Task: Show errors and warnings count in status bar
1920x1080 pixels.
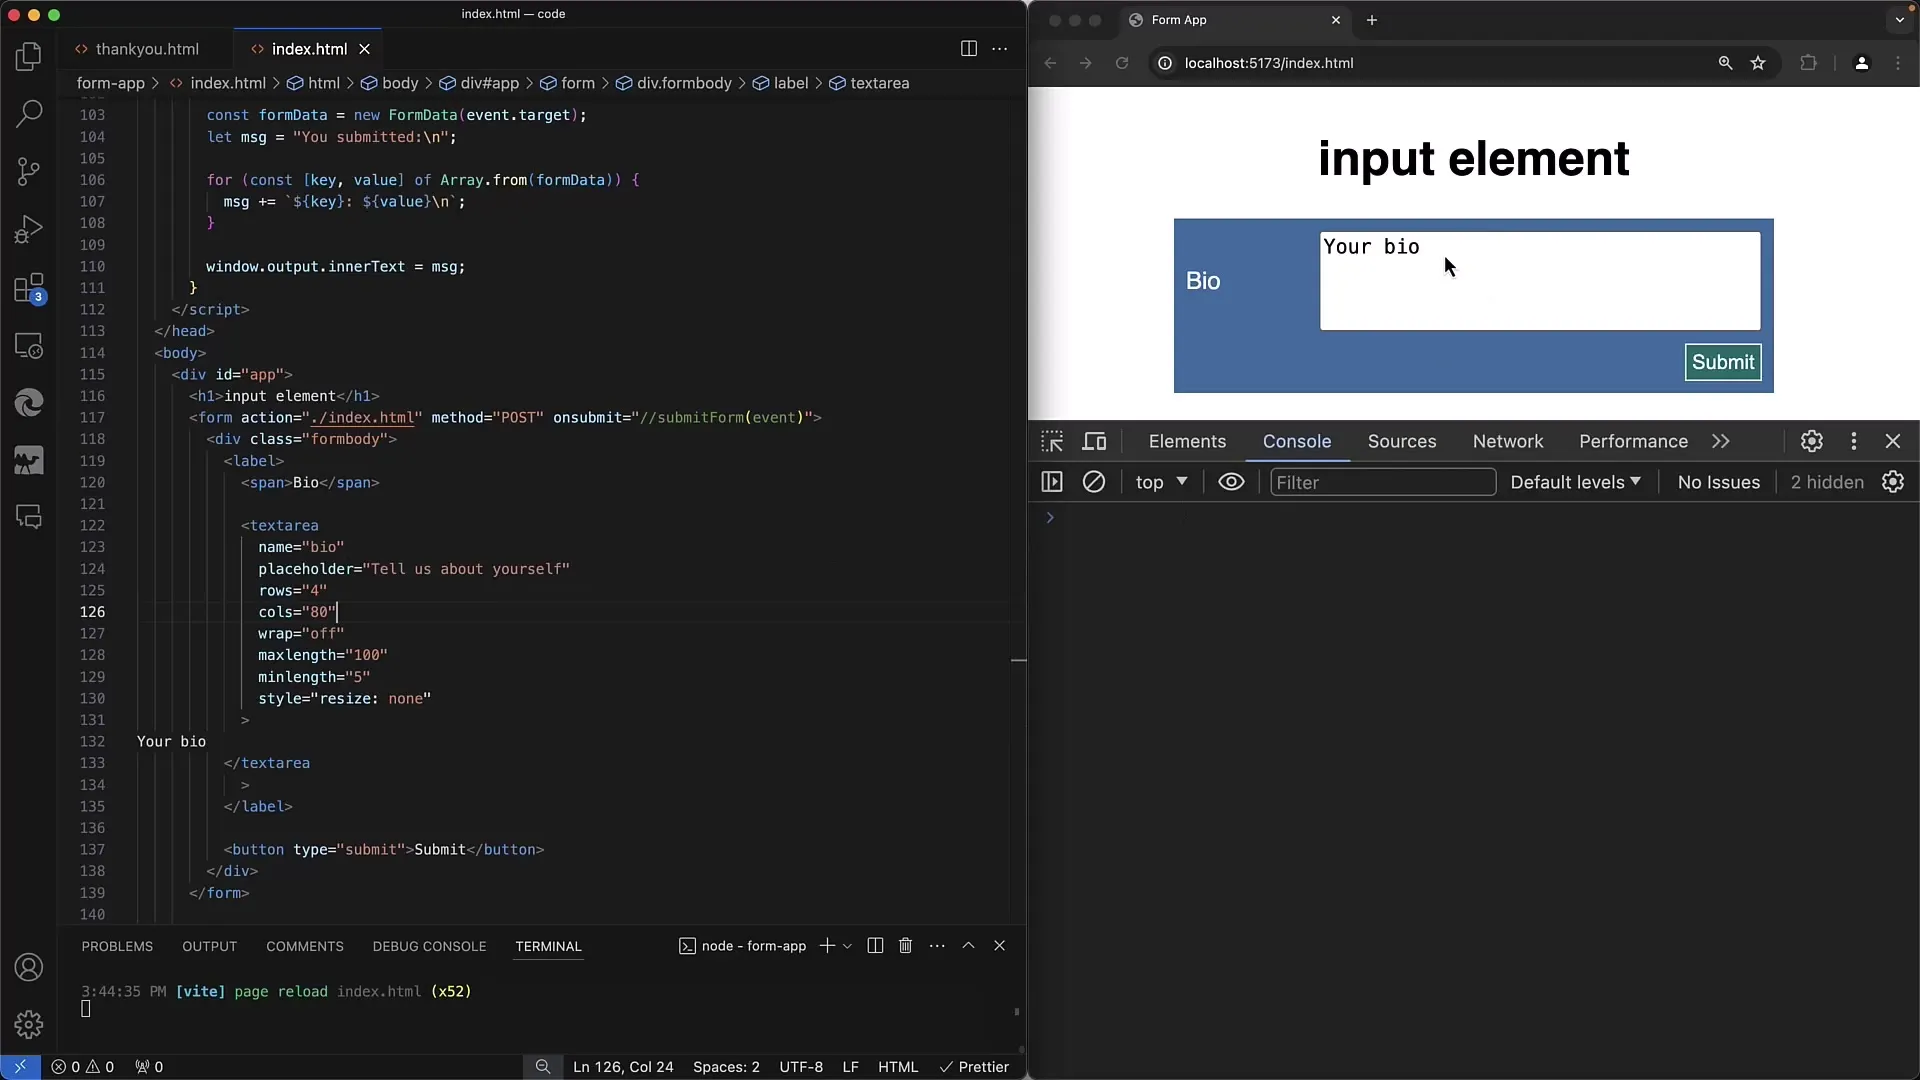Action: pyautogui.click(x=83, y=1067)
